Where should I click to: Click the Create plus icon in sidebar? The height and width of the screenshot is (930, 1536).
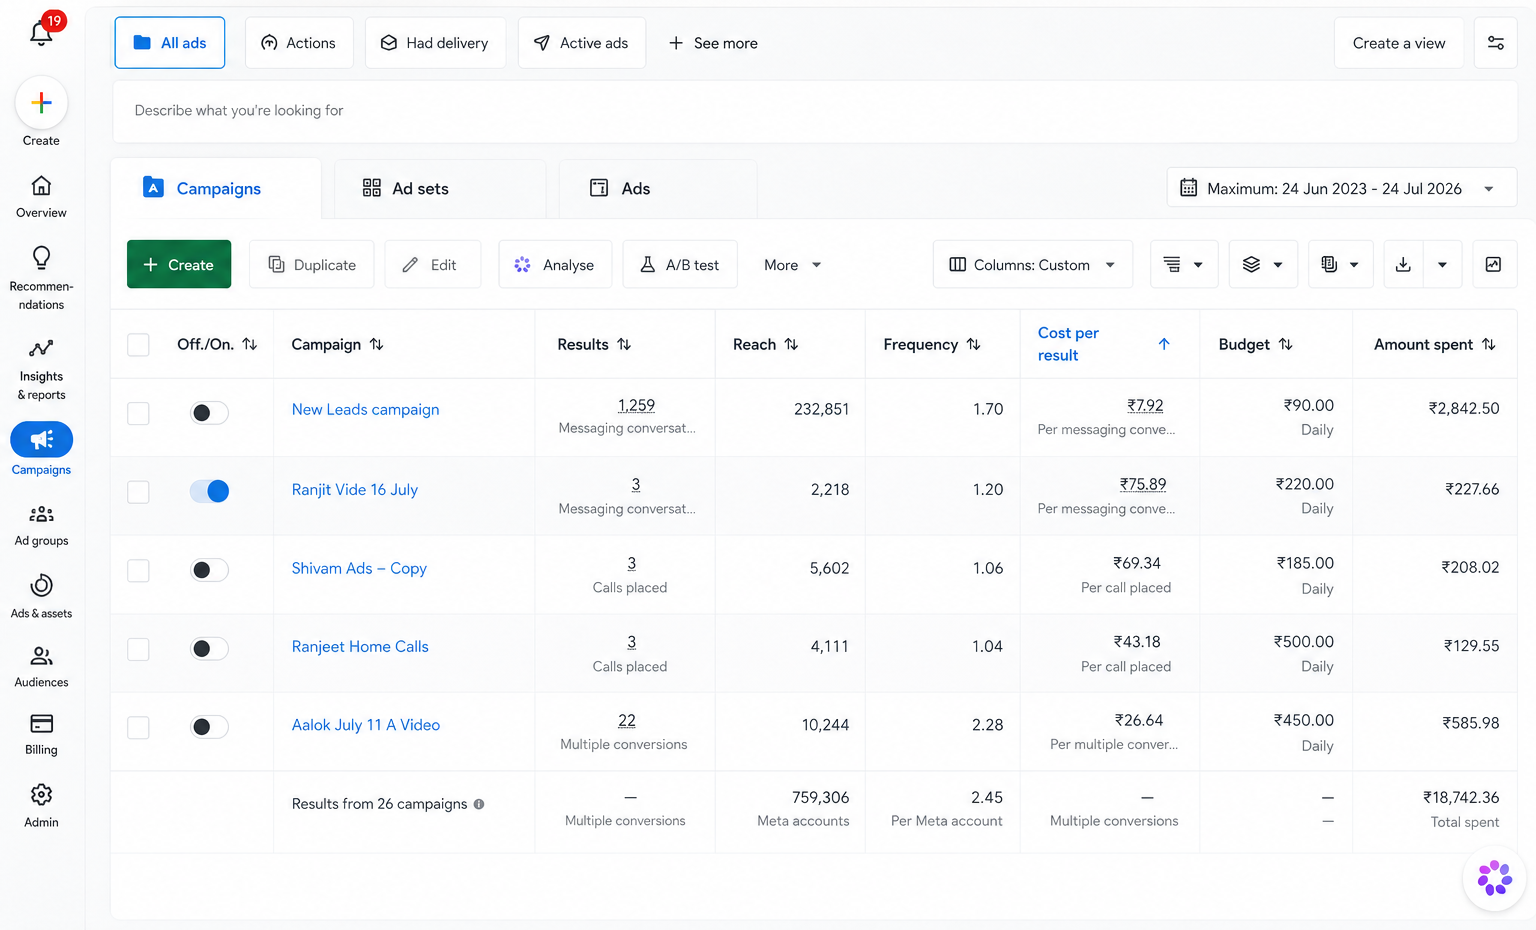41,103
